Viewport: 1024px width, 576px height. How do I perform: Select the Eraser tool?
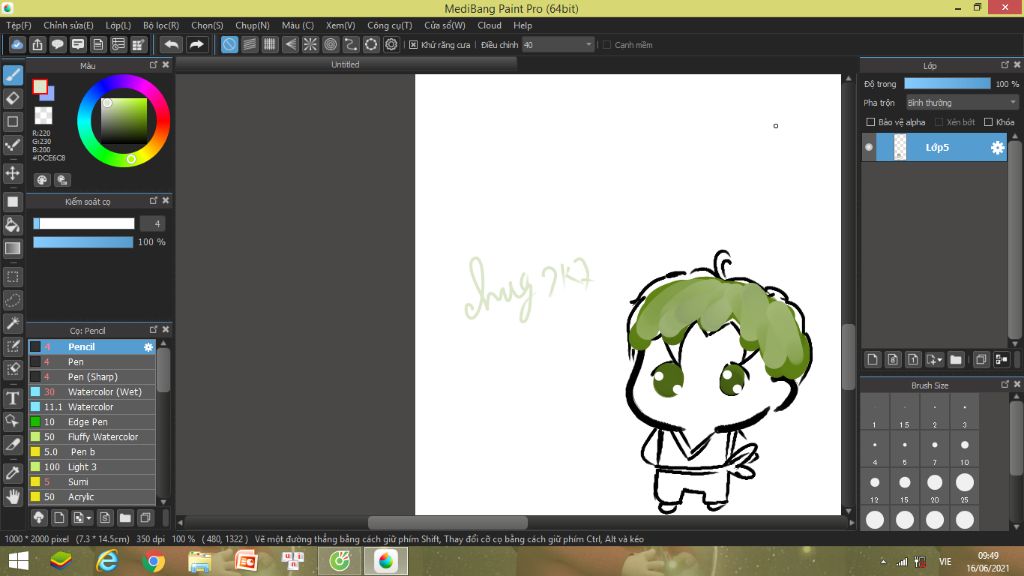[12, 99]
